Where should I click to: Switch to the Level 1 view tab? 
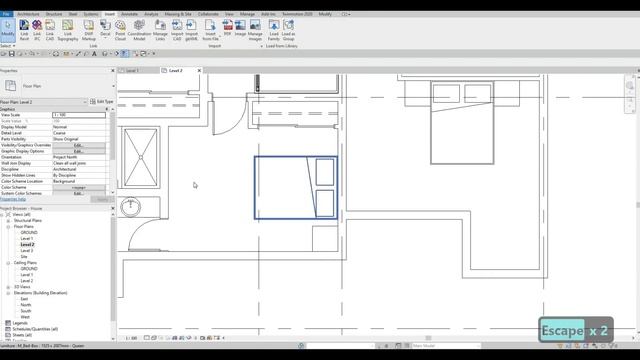[x=132, y=71]
